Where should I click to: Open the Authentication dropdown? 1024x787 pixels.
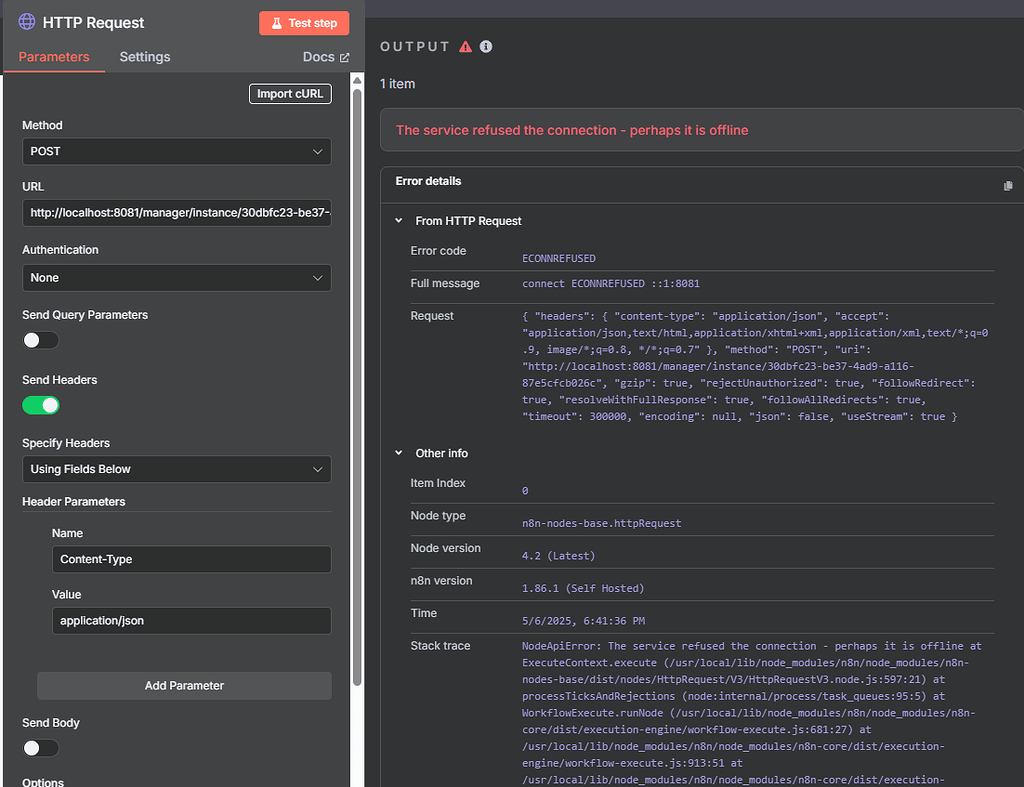pos(176,277)
